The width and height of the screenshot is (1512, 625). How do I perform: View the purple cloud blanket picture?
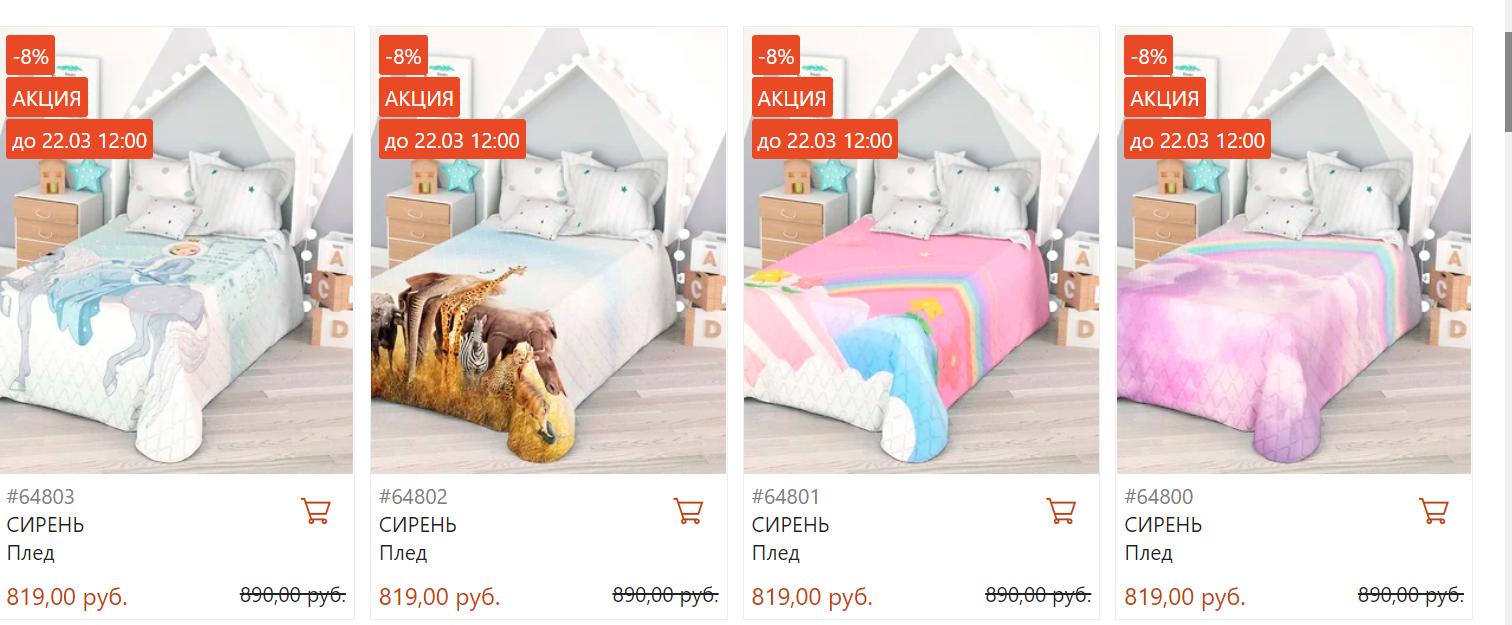coord(1294,250)
